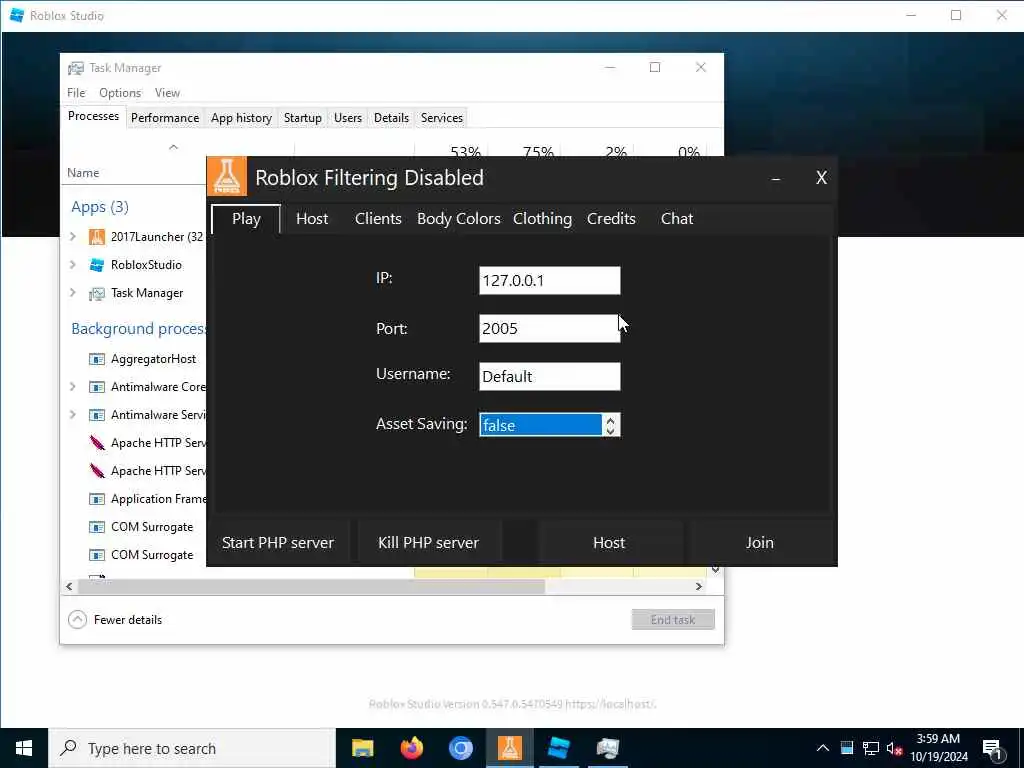The image size is (1024, 768).
Task: Click the 2017Launcher app icon in Task Manager
Action: pyautogui.click(x=97, y=236)
